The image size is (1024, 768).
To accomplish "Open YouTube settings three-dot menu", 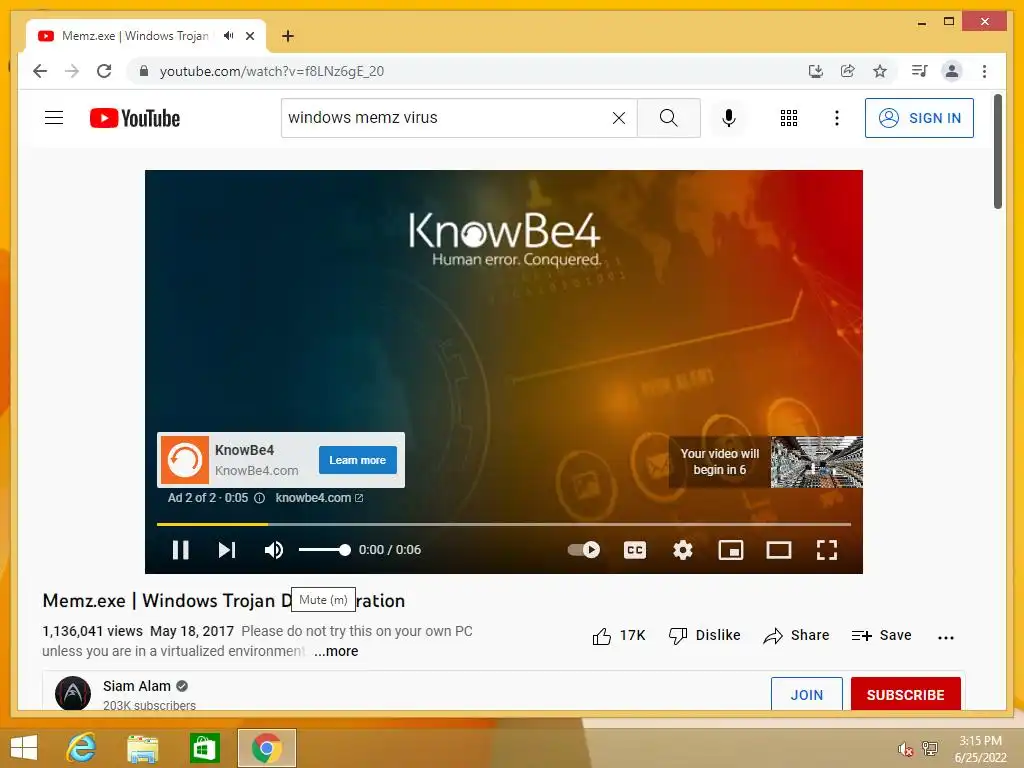I will pyautogui.click(x=837, y=118).
